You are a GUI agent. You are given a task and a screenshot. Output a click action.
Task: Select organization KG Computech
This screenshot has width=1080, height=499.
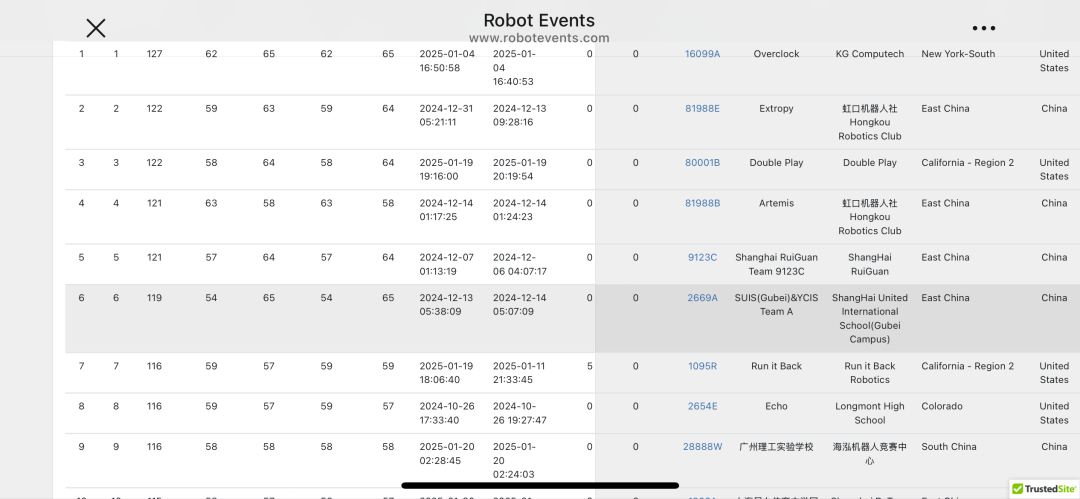870,54
